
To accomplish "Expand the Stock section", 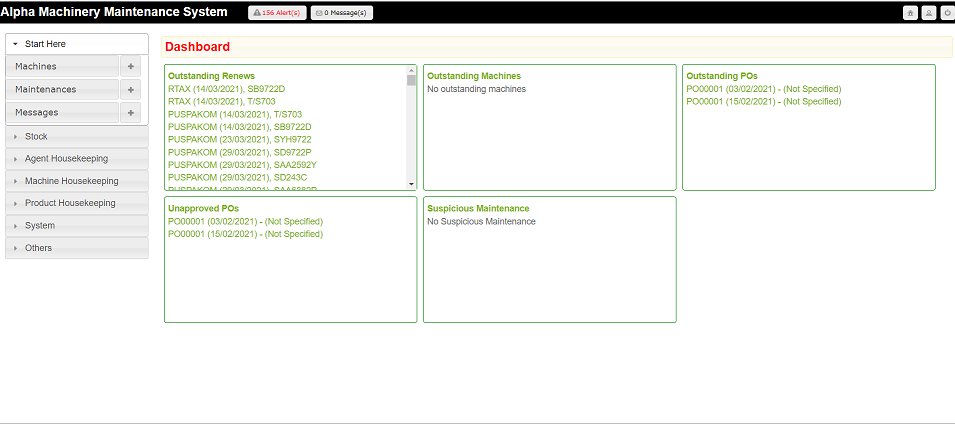I will [x=77, y=137].
